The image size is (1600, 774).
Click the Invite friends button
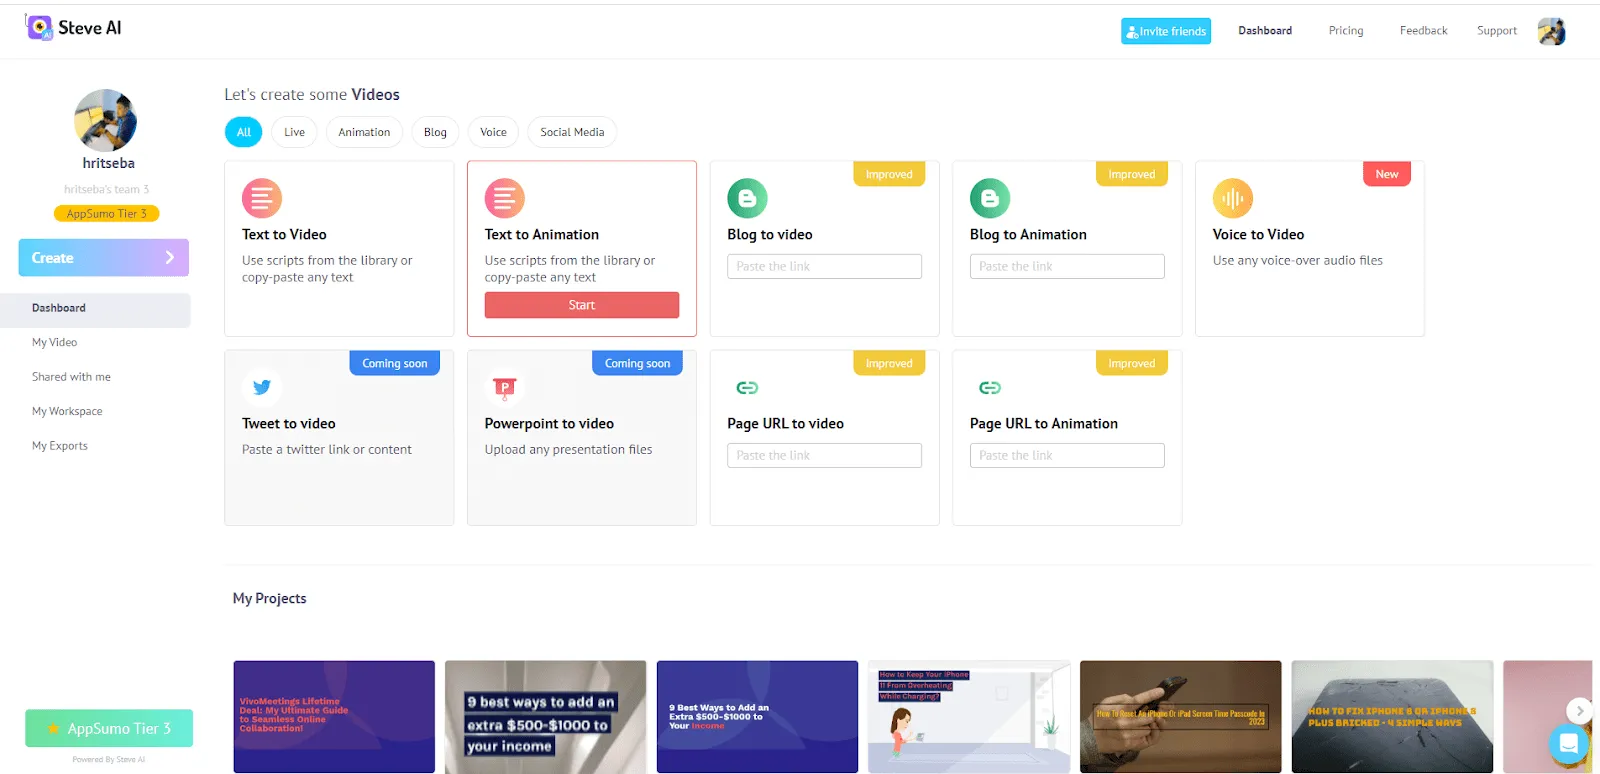pyautogui.click(x=1166, y=31)
